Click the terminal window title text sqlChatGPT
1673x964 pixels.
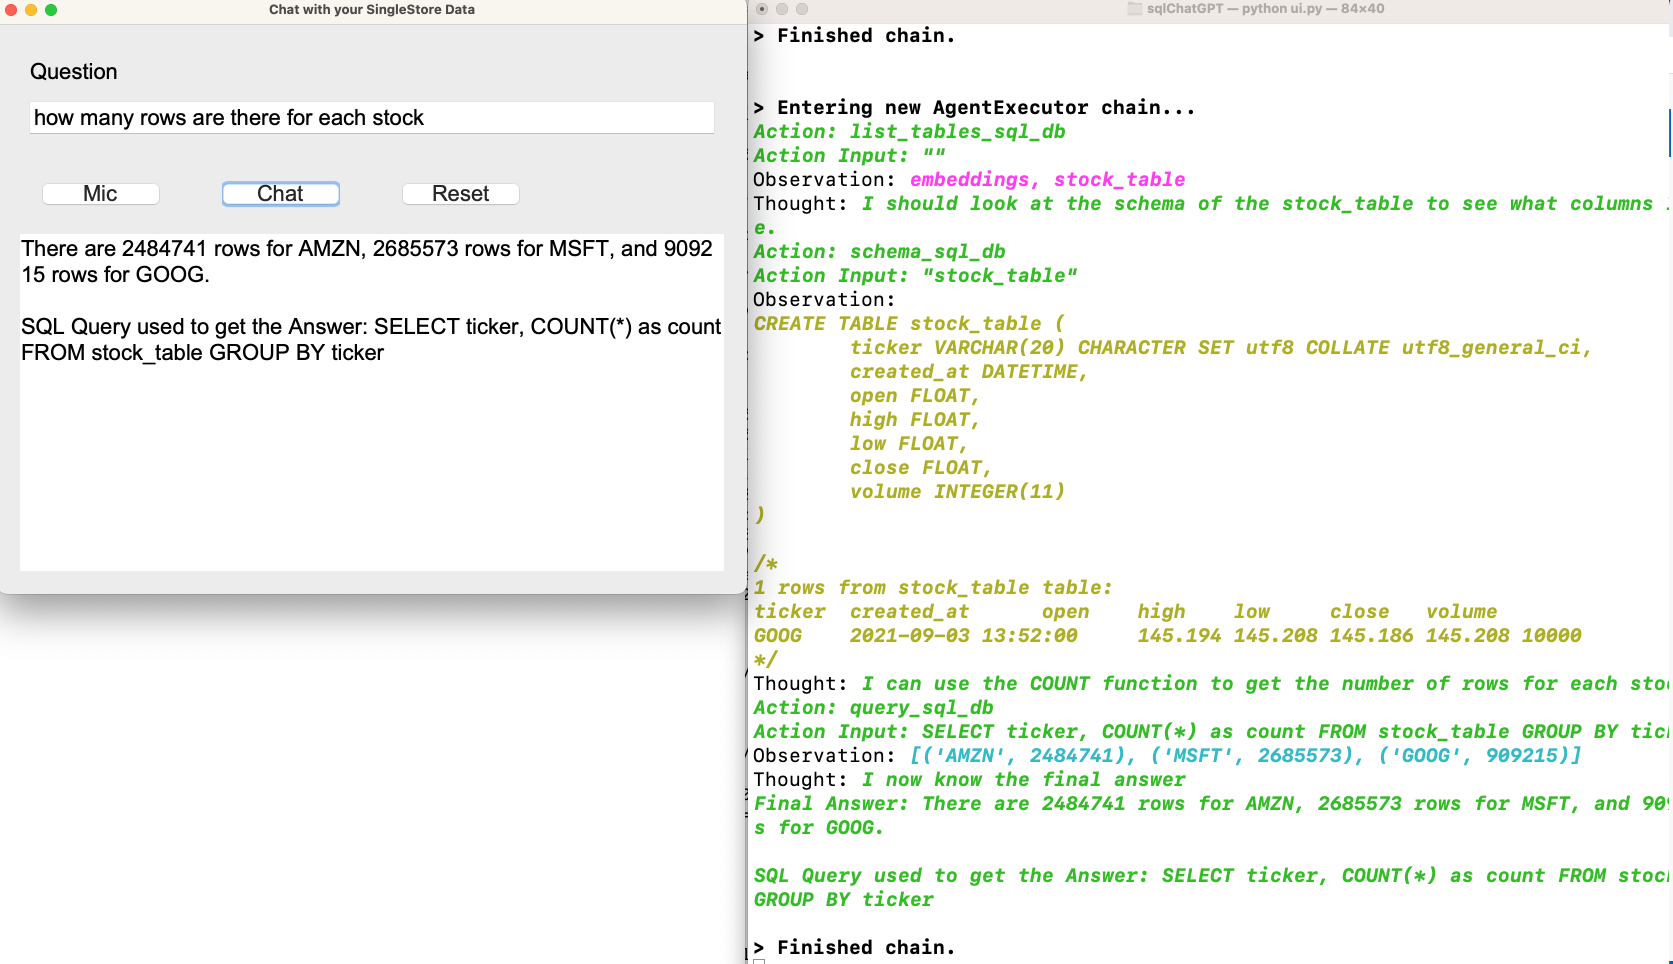(1187, 9)
